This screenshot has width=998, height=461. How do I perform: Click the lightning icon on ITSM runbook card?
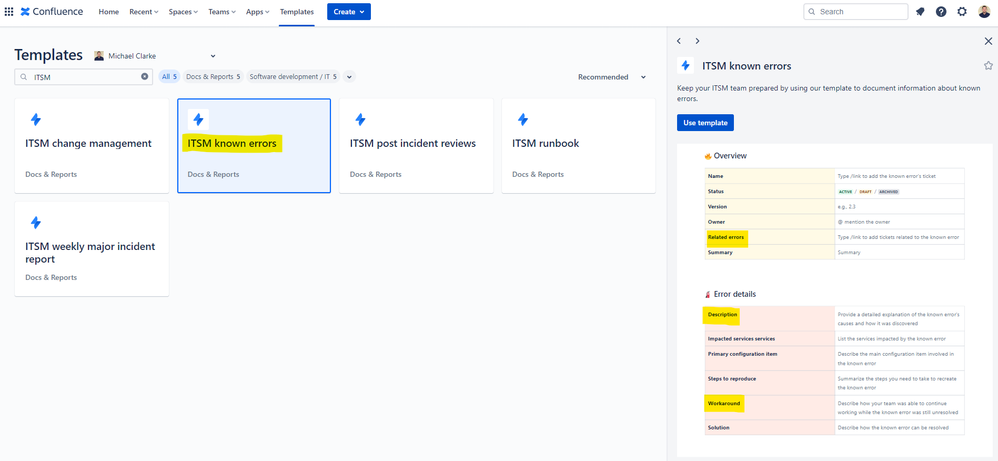coord(523,119)
